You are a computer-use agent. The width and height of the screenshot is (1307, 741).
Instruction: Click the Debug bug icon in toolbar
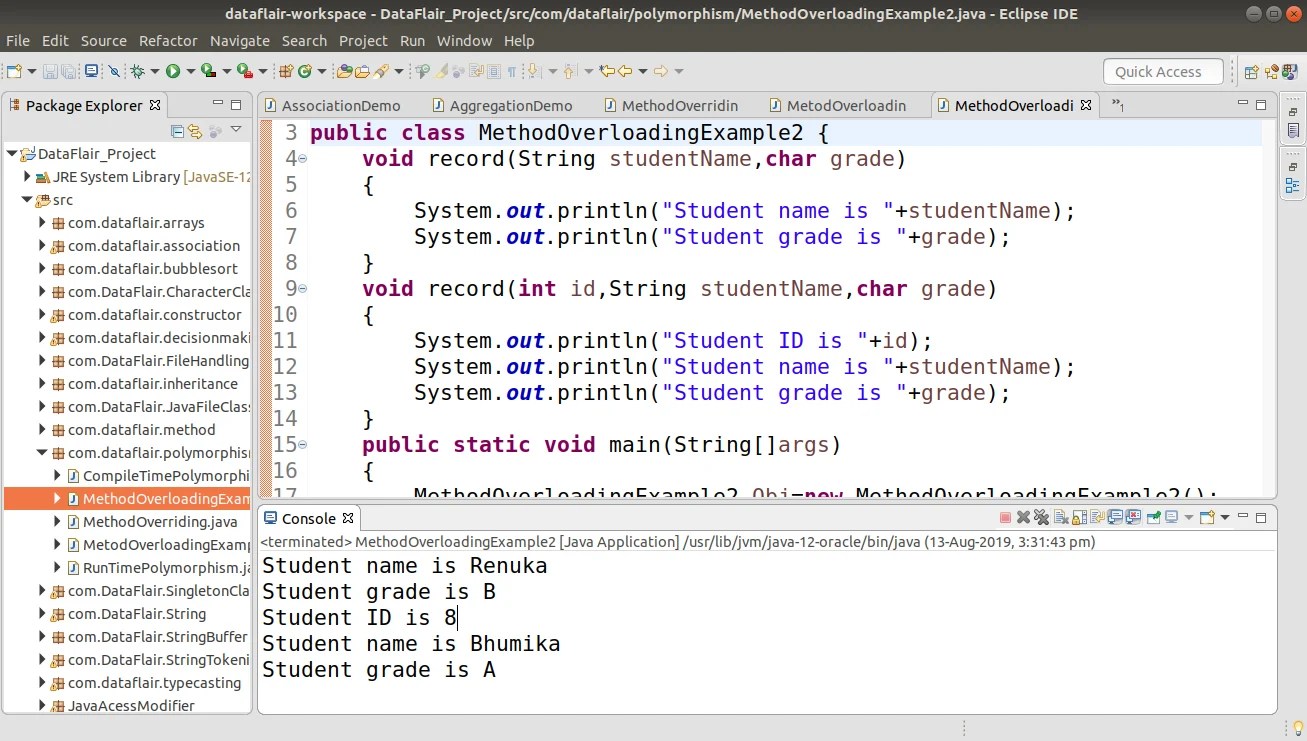point(138,71)
